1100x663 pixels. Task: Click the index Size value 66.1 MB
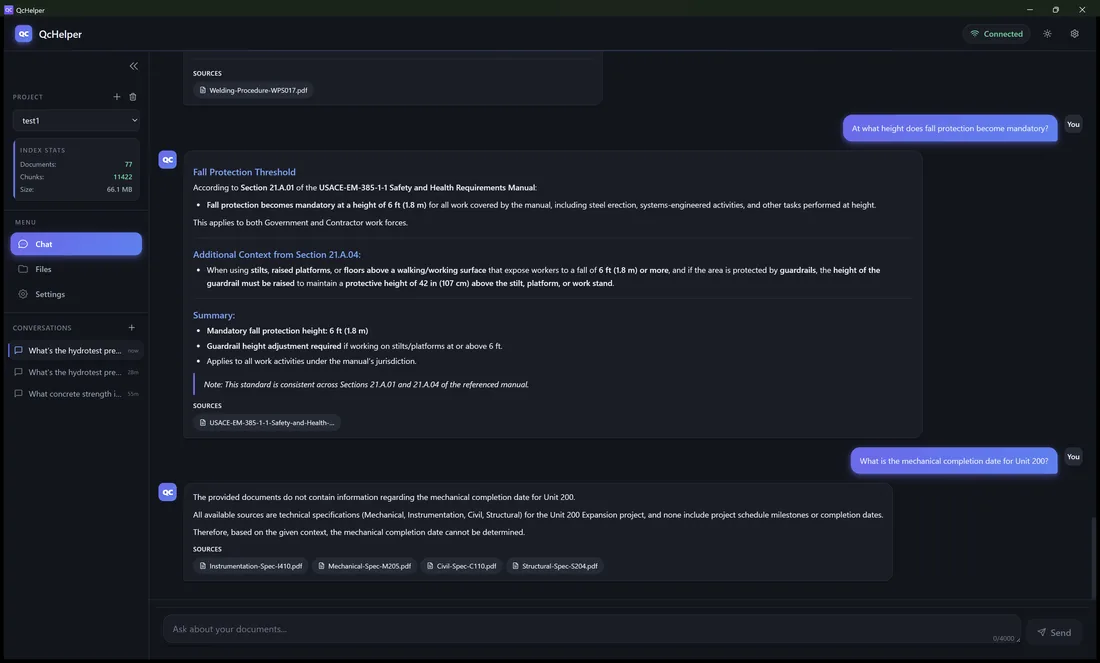[119, 189]
